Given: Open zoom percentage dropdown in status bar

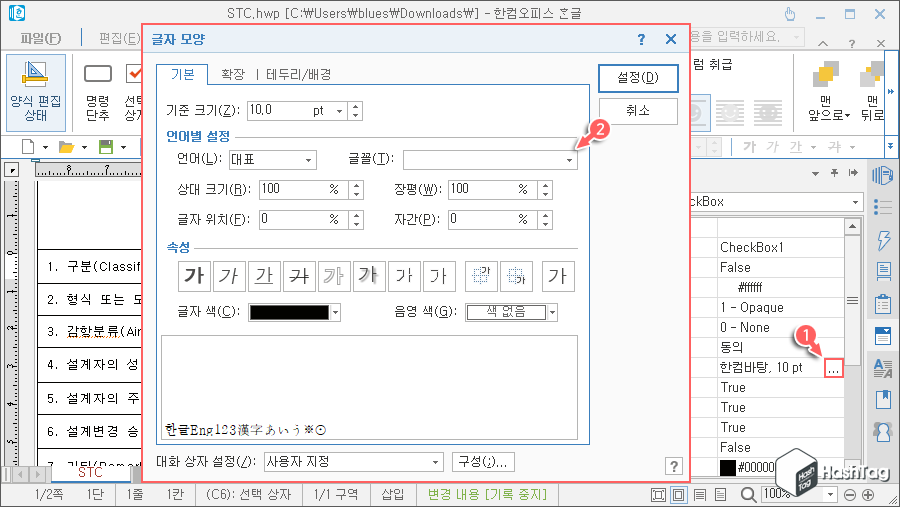Looking at the screenshot, I should click(830, 494).
